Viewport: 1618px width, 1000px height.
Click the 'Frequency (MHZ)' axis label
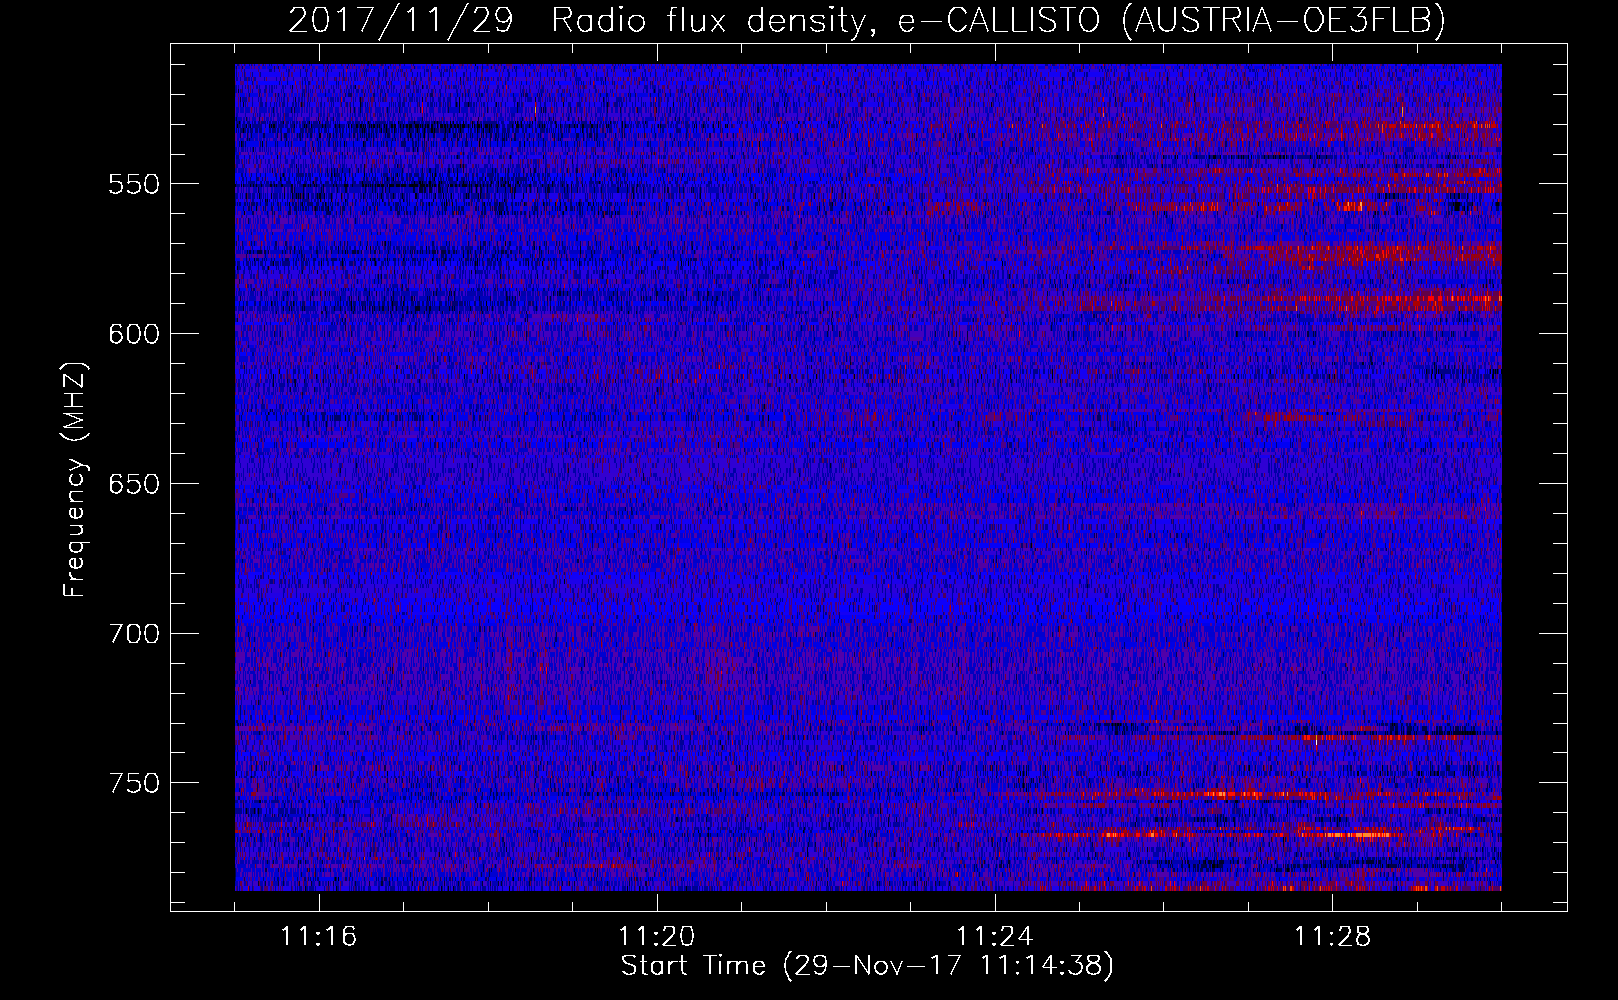click(75, 480)
